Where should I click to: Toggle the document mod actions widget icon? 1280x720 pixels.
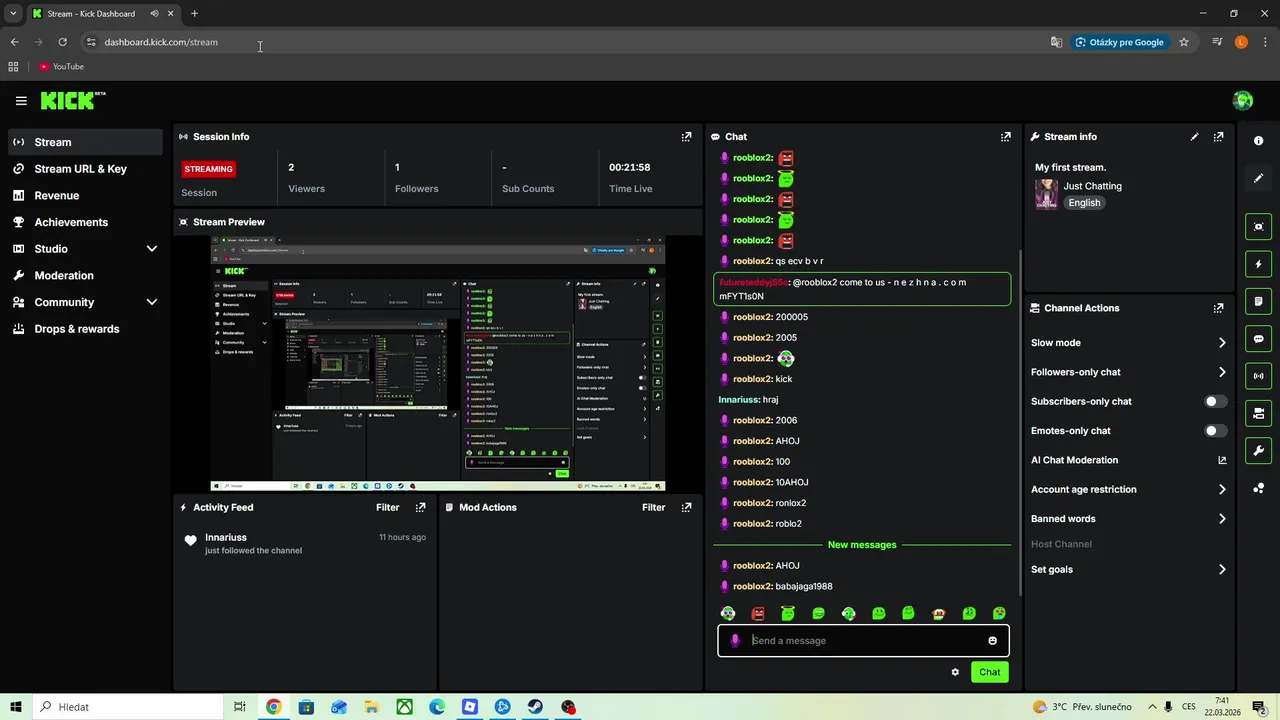point(1258,301)
